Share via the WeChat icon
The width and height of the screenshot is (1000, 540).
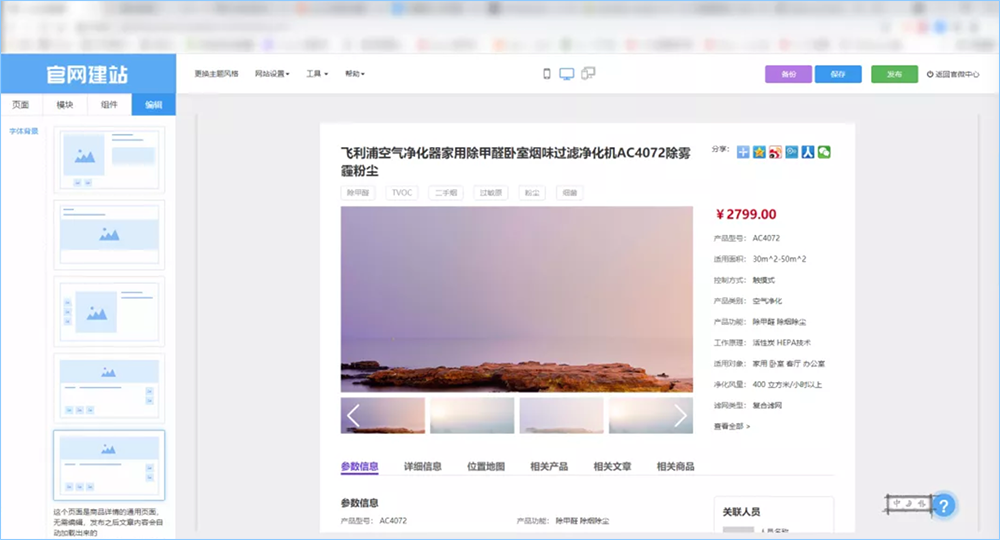(x=824, y=152)
